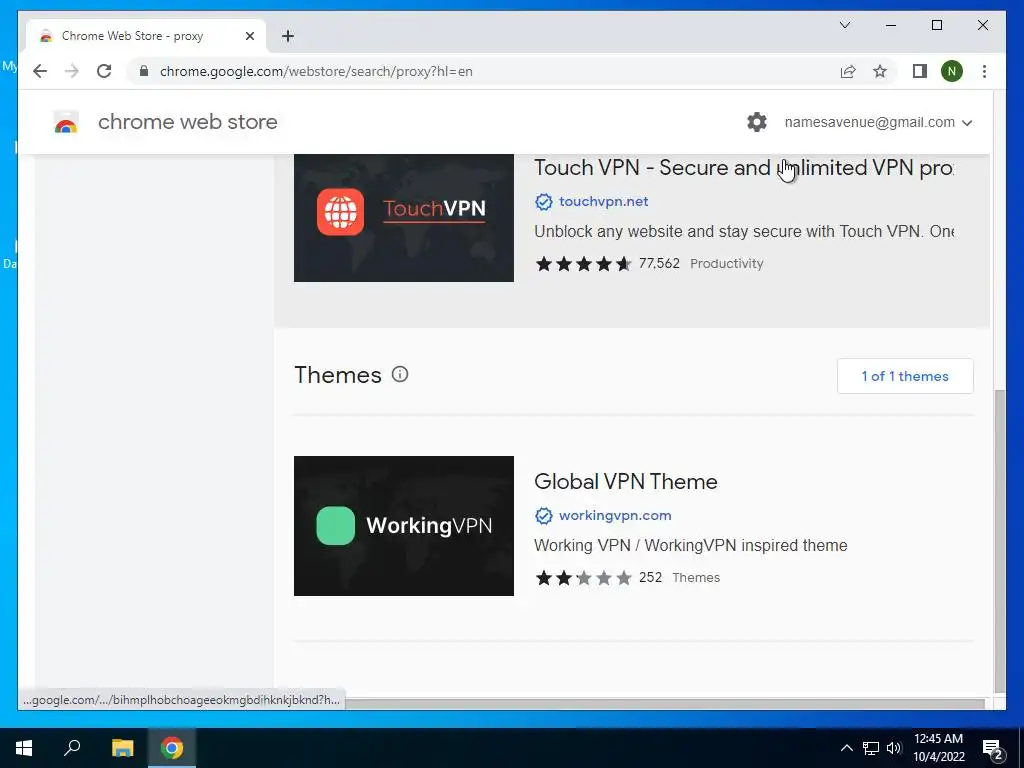The width and height of the screenshot is (1024, 768).
Task: Click the Working VPN inspired theme description
Action: click(690, 545)
